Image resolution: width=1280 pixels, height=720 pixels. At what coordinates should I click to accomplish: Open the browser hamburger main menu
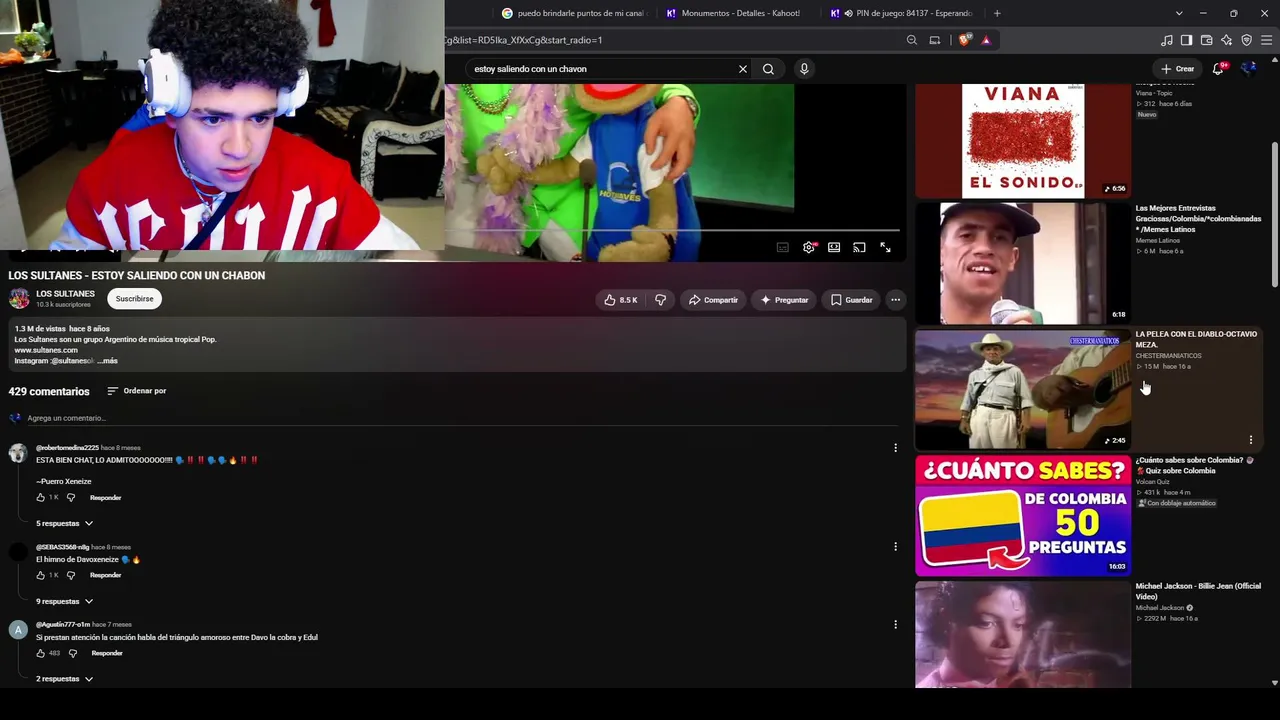point(1266,40)
